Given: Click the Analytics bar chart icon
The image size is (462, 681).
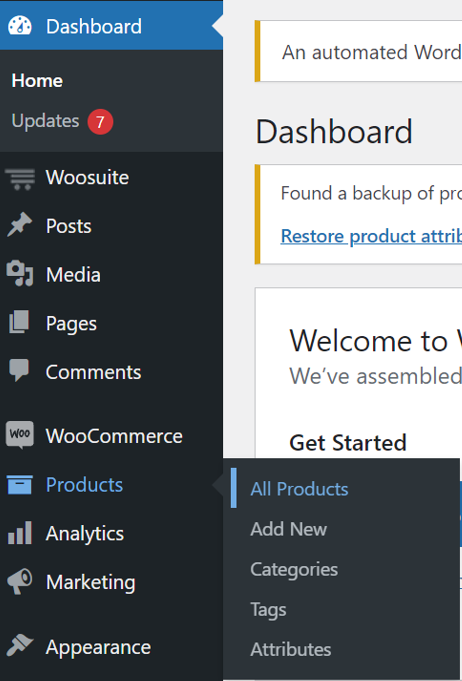Looking at the screenshot, I should click(20, 533).
